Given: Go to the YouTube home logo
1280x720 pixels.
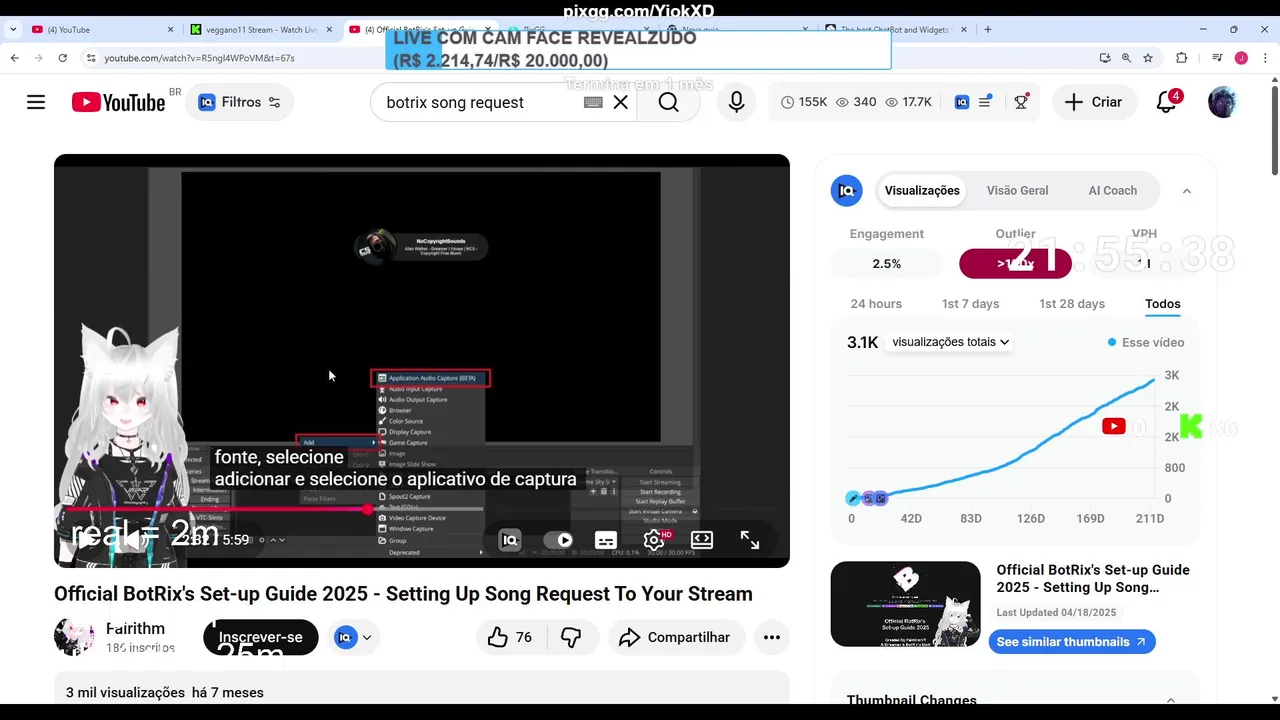Looking at the screenshot, I should (118, 102).
